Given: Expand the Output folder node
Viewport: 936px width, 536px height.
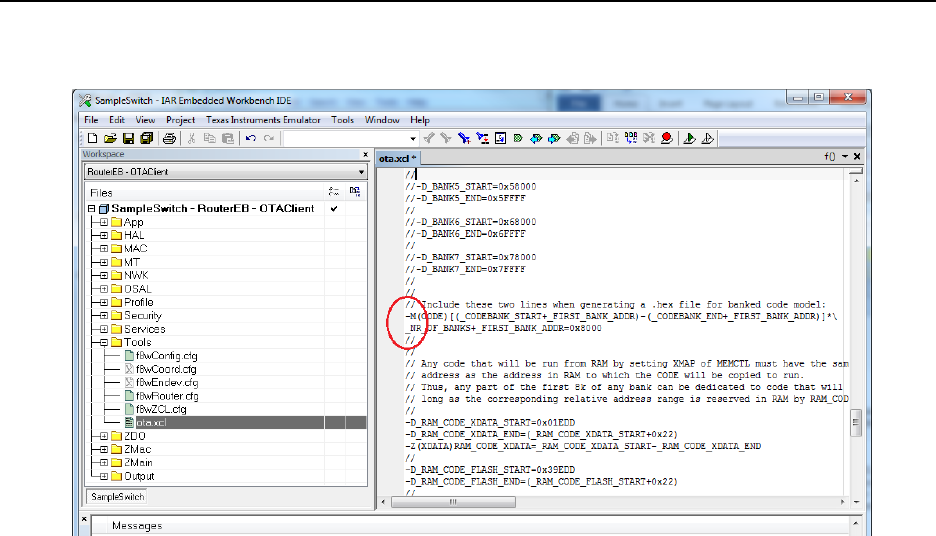Looking at the screenshot, I should coord(104,476).
